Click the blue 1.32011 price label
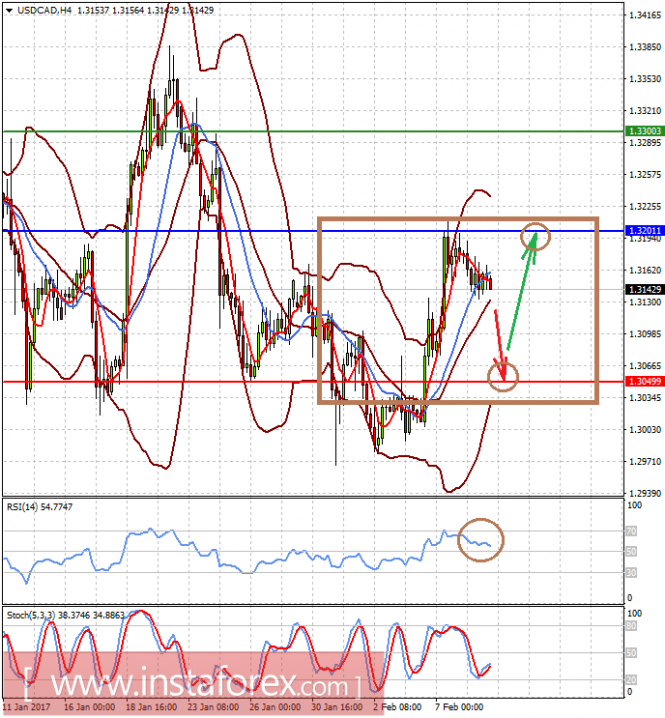The height and width of the screenshot is (718, 665). pos(645,231)
